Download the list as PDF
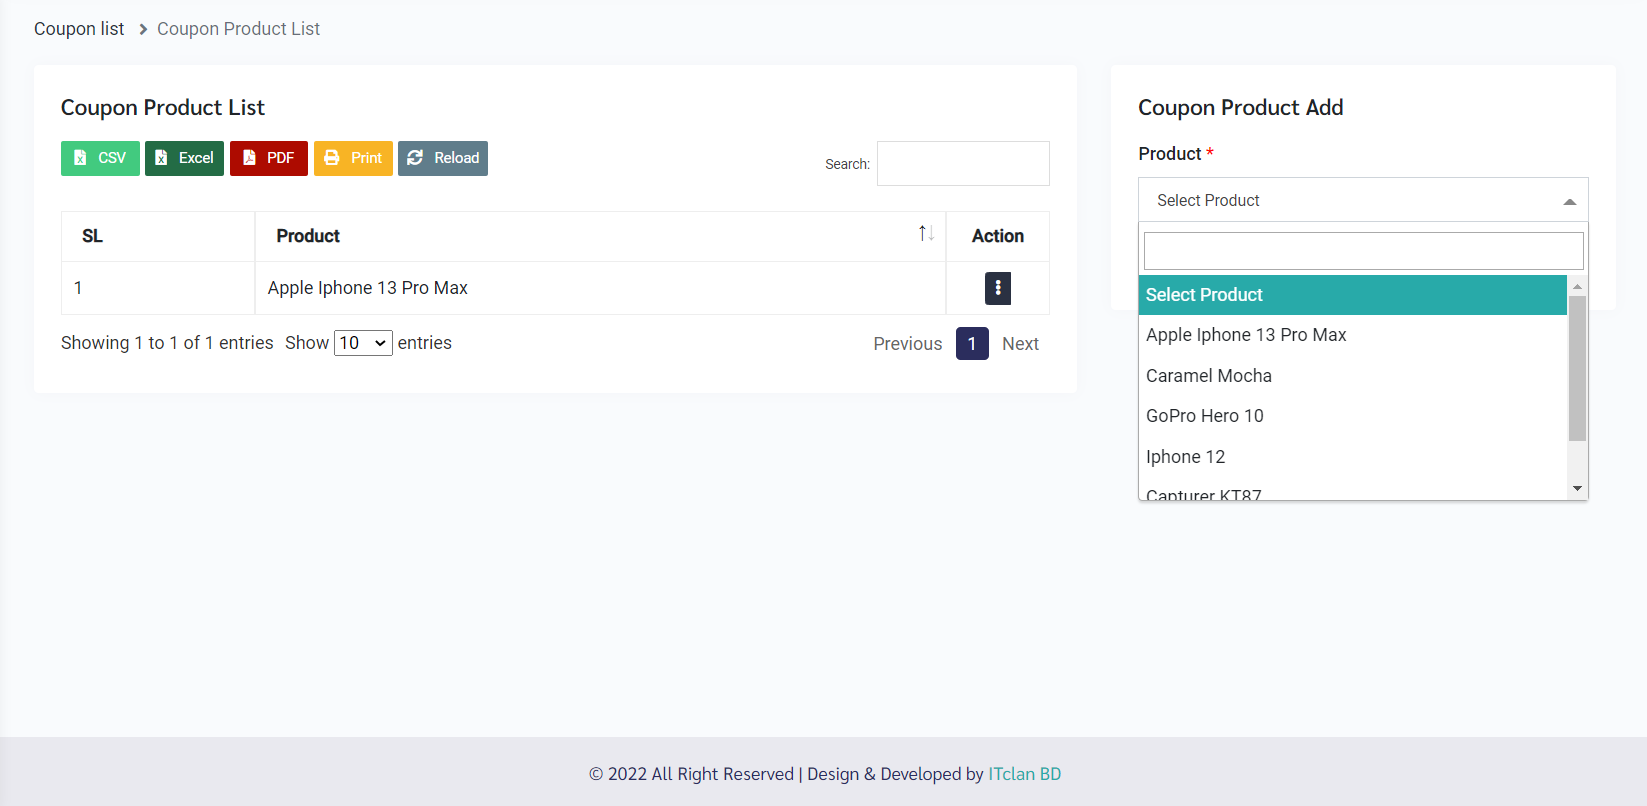This screenshot has width=1647, height=806. tap(268, 158)
